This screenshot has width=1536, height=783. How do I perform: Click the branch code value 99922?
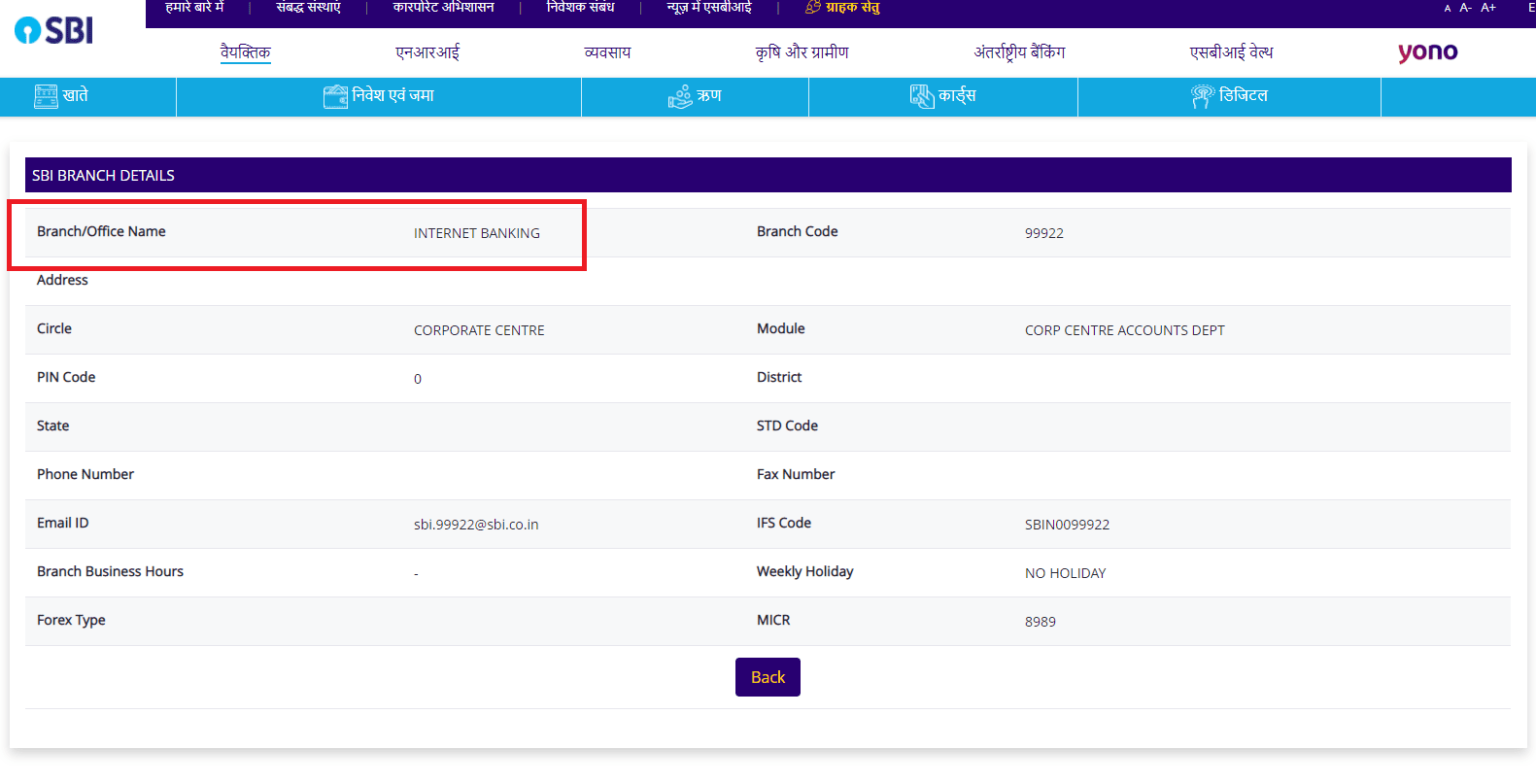point(1044,233)
